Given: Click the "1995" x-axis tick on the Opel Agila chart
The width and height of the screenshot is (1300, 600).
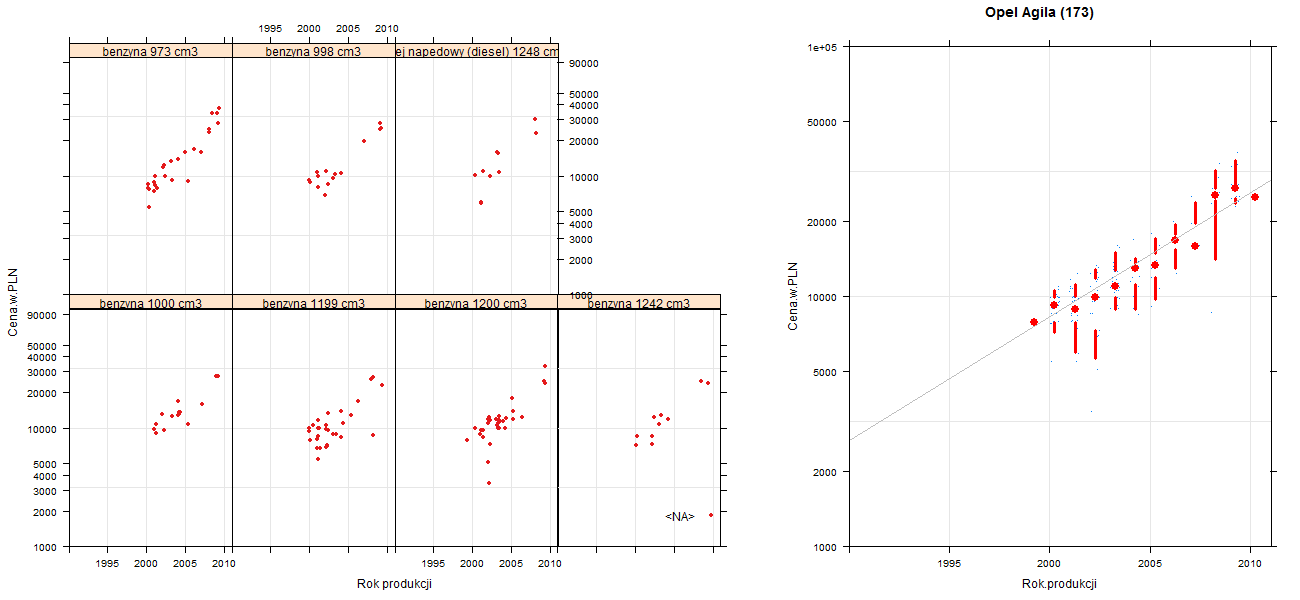Looking at the screenshot, I should 950,564.
